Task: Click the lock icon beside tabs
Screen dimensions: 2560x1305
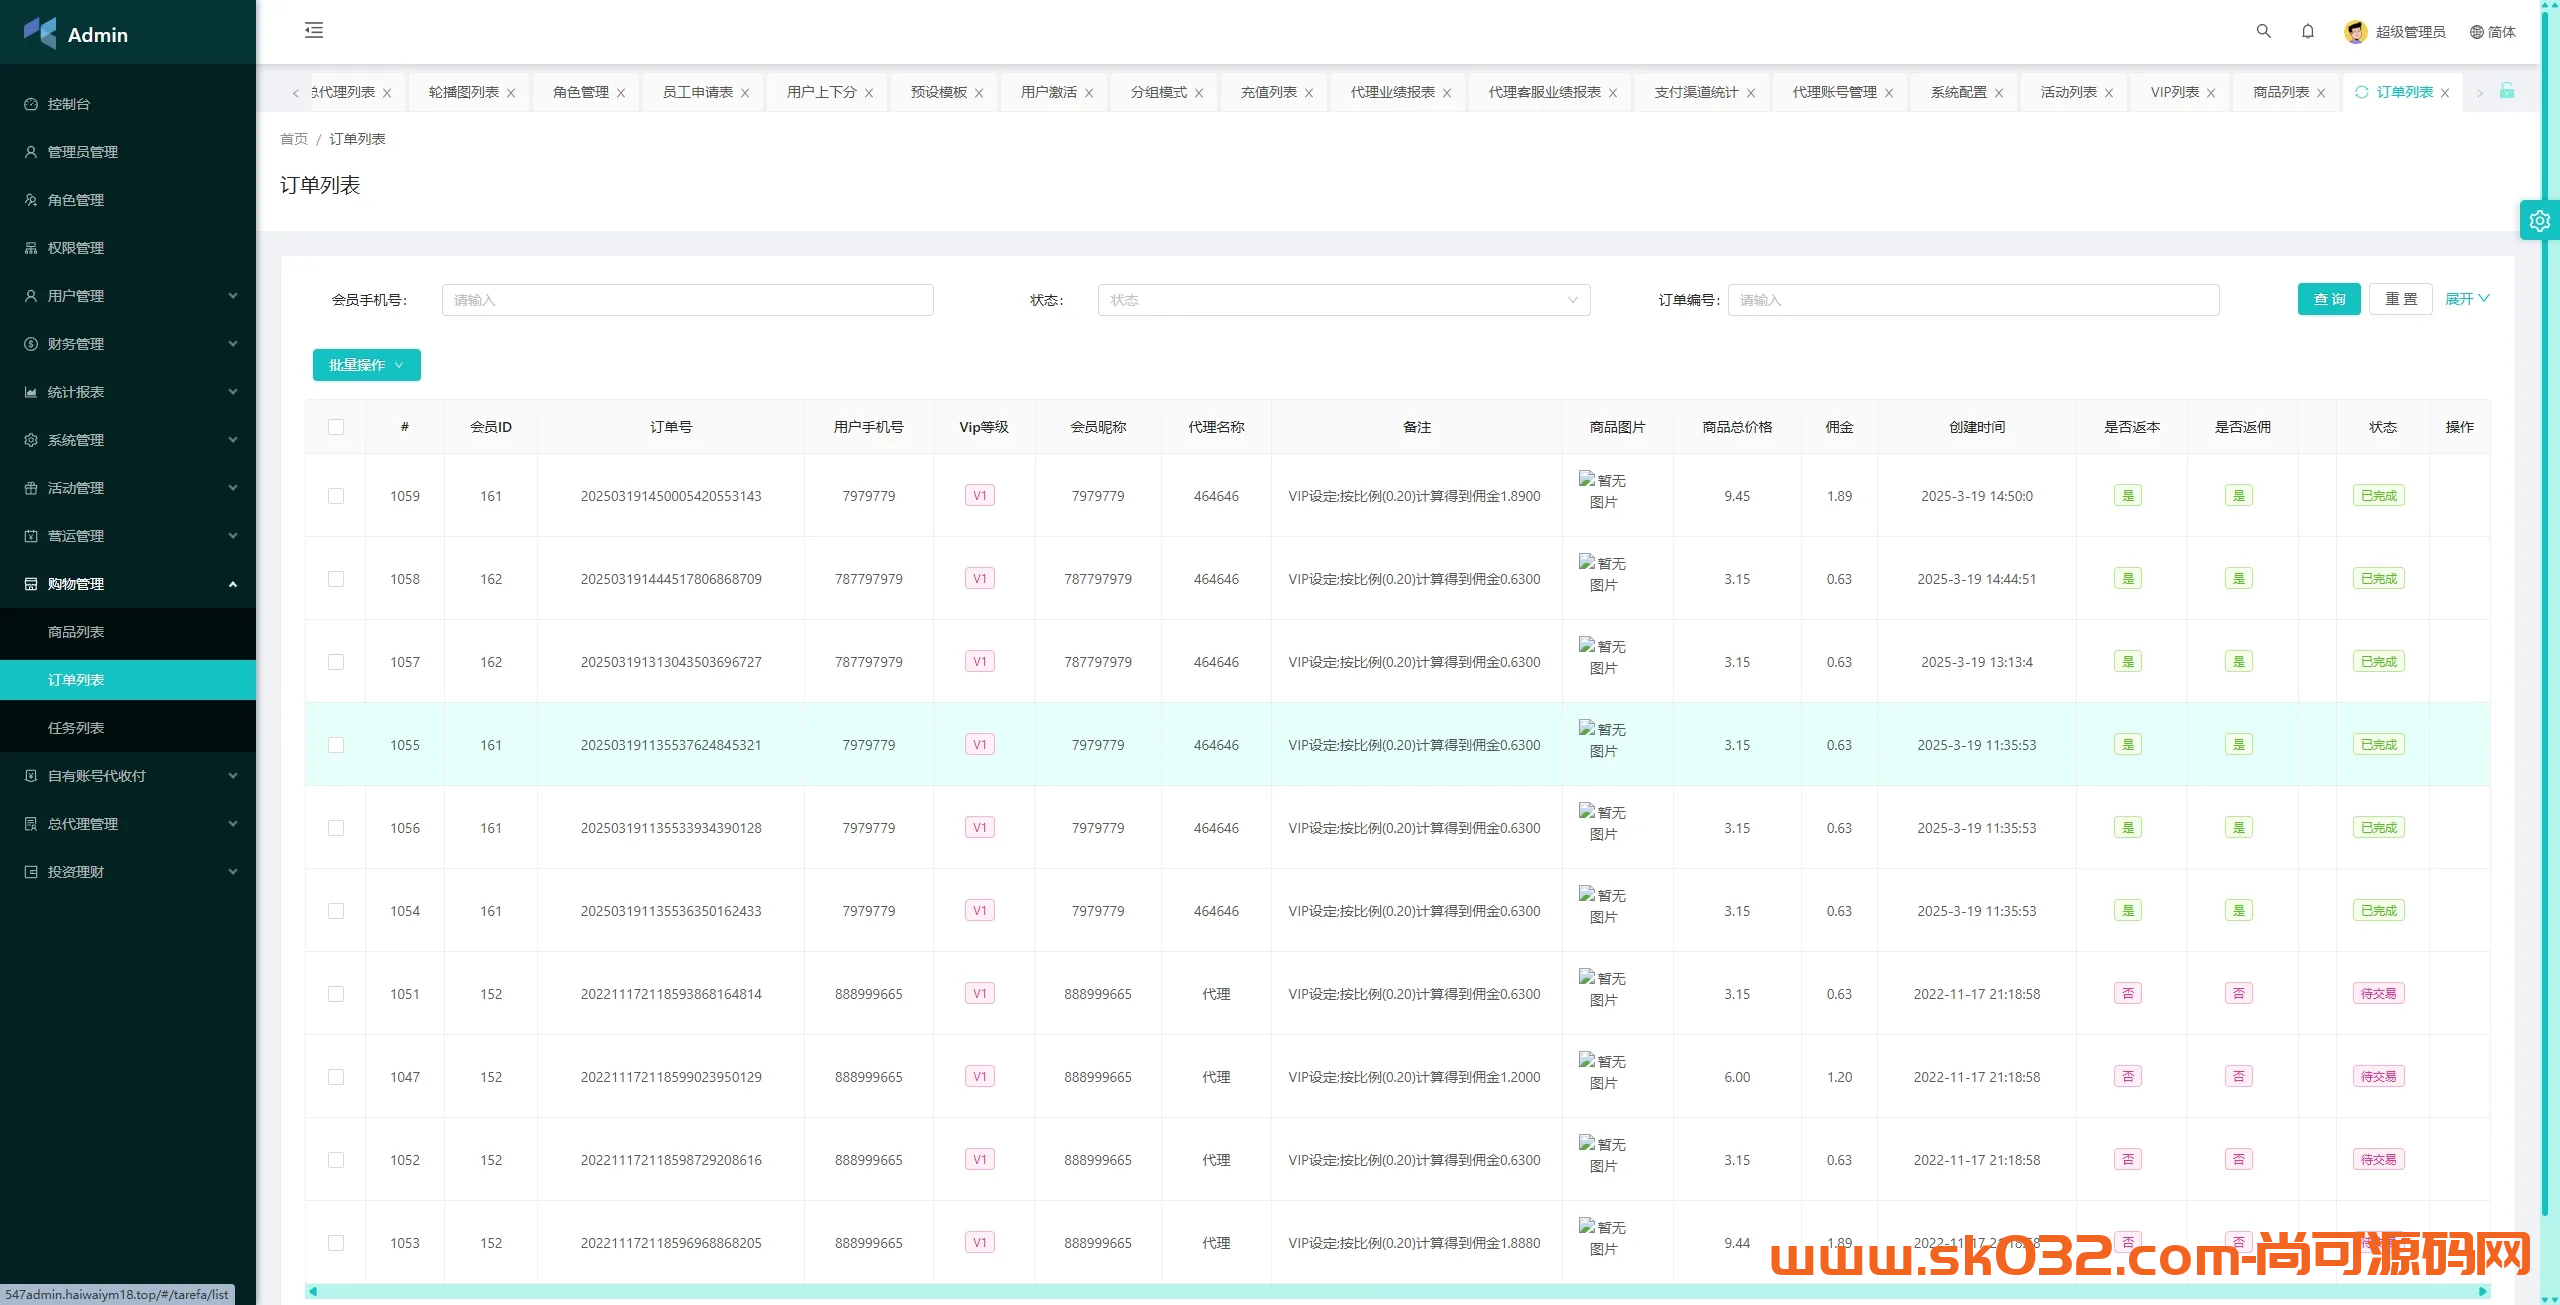Action: tap(2507, 91)
